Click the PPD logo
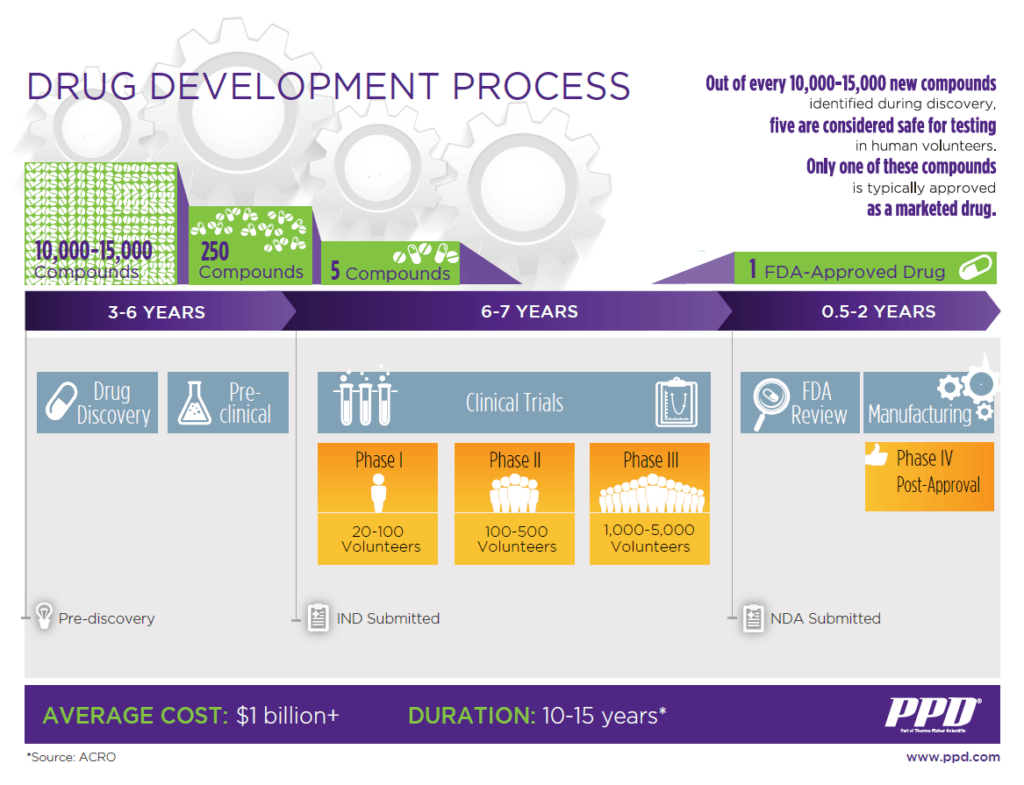The image size is (1024, 785). point(932,713)
